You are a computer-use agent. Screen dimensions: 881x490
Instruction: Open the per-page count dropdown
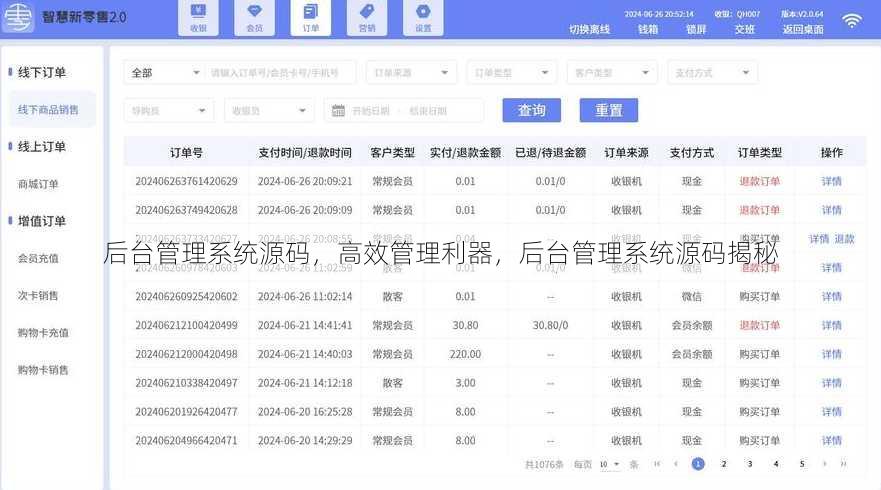[609, 464]
